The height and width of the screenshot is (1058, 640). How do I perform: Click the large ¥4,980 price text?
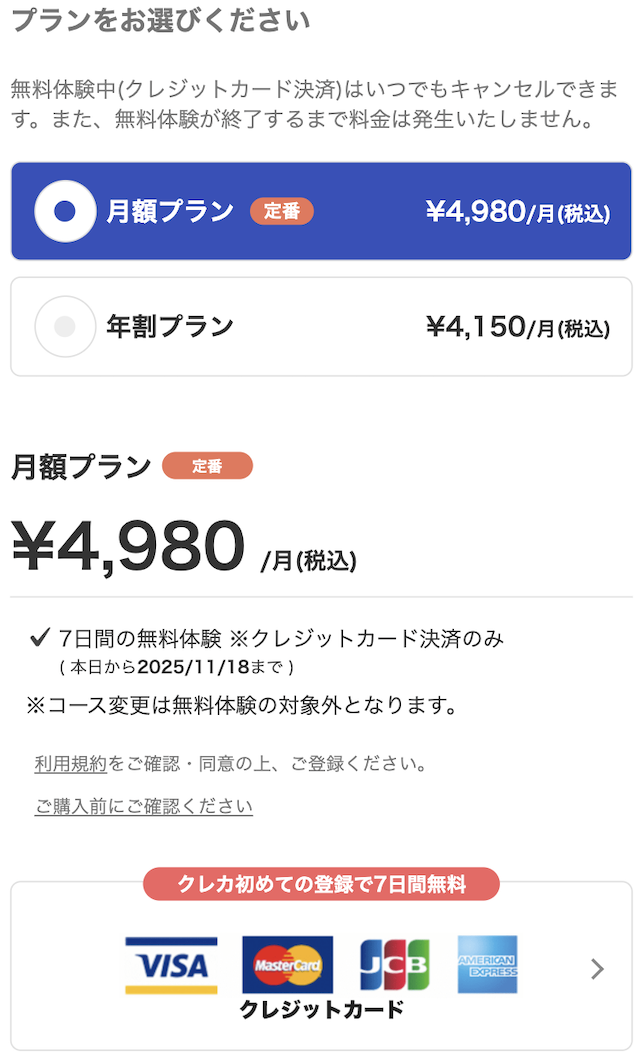pyautogui.click(x=128, y=546)
